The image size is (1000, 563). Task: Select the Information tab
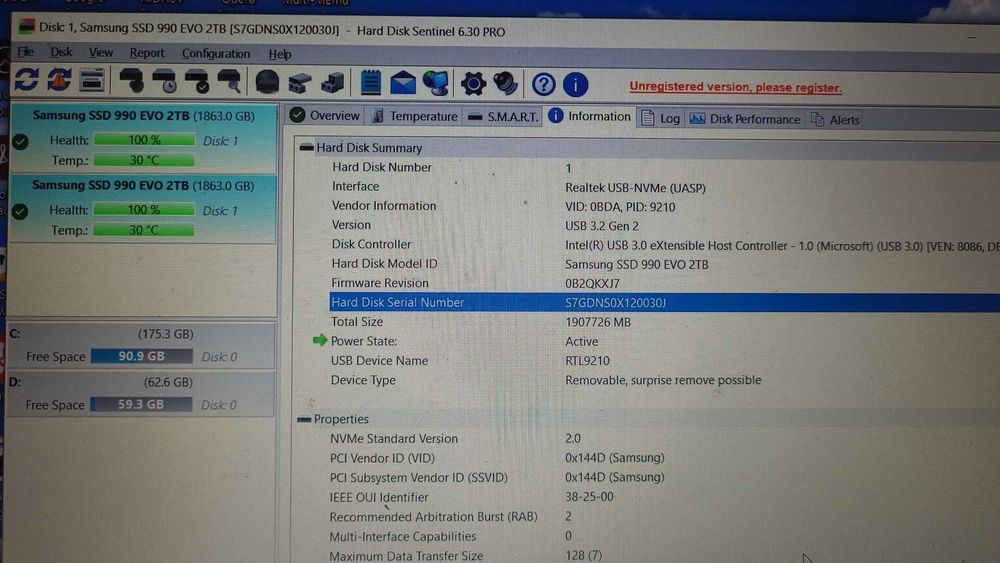[x=589, y=117]
